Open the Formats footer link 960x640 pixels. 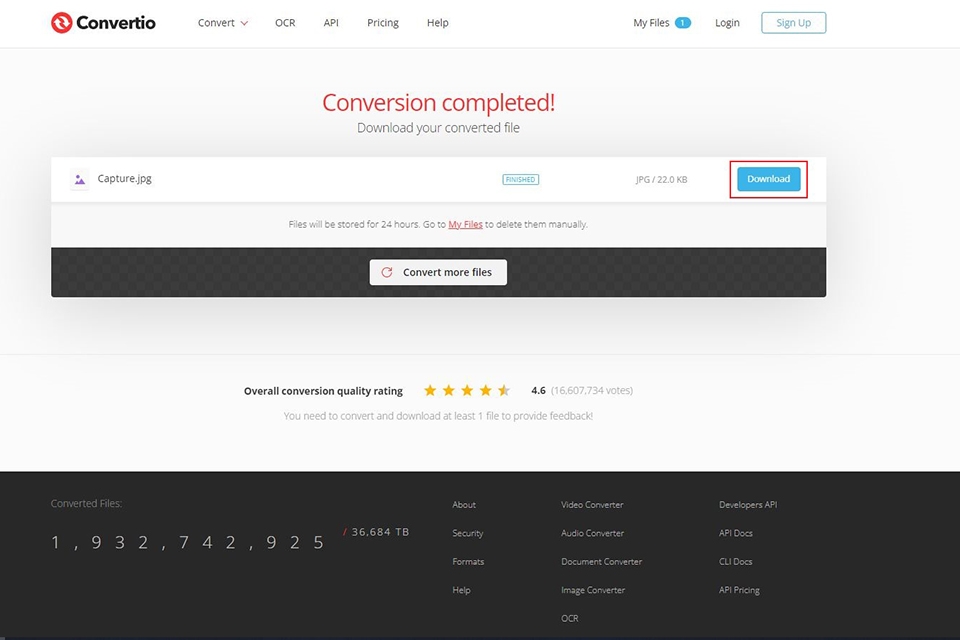point(468,561)
